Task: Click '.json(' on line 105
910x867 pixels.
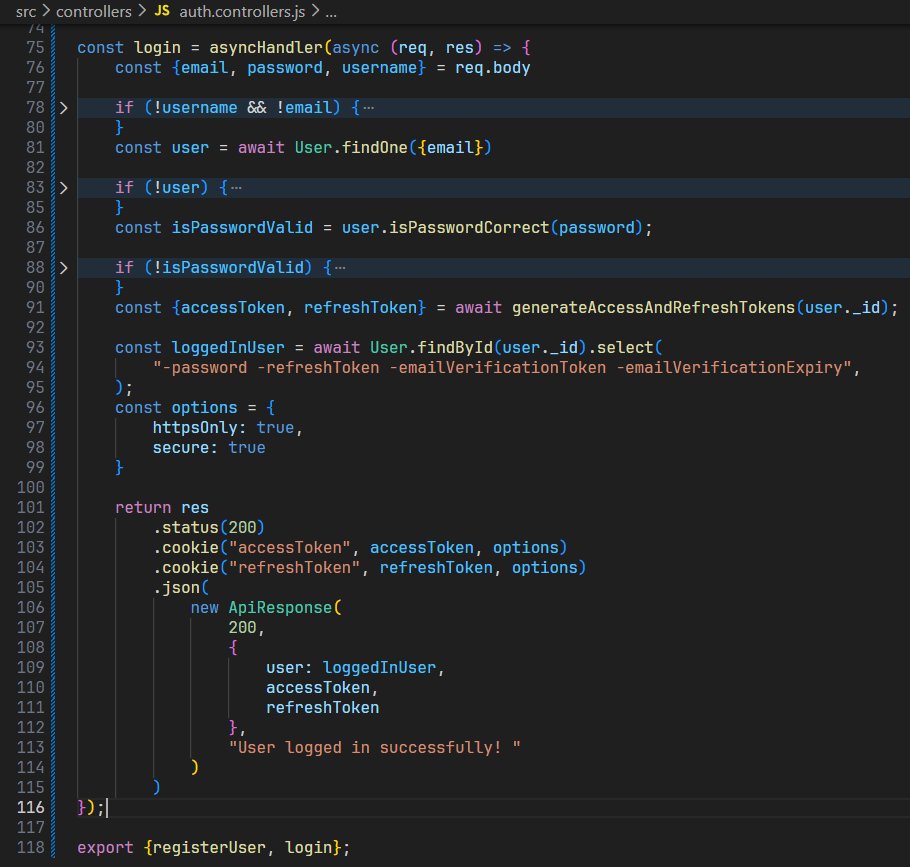Action: click(x=180, y=588)
